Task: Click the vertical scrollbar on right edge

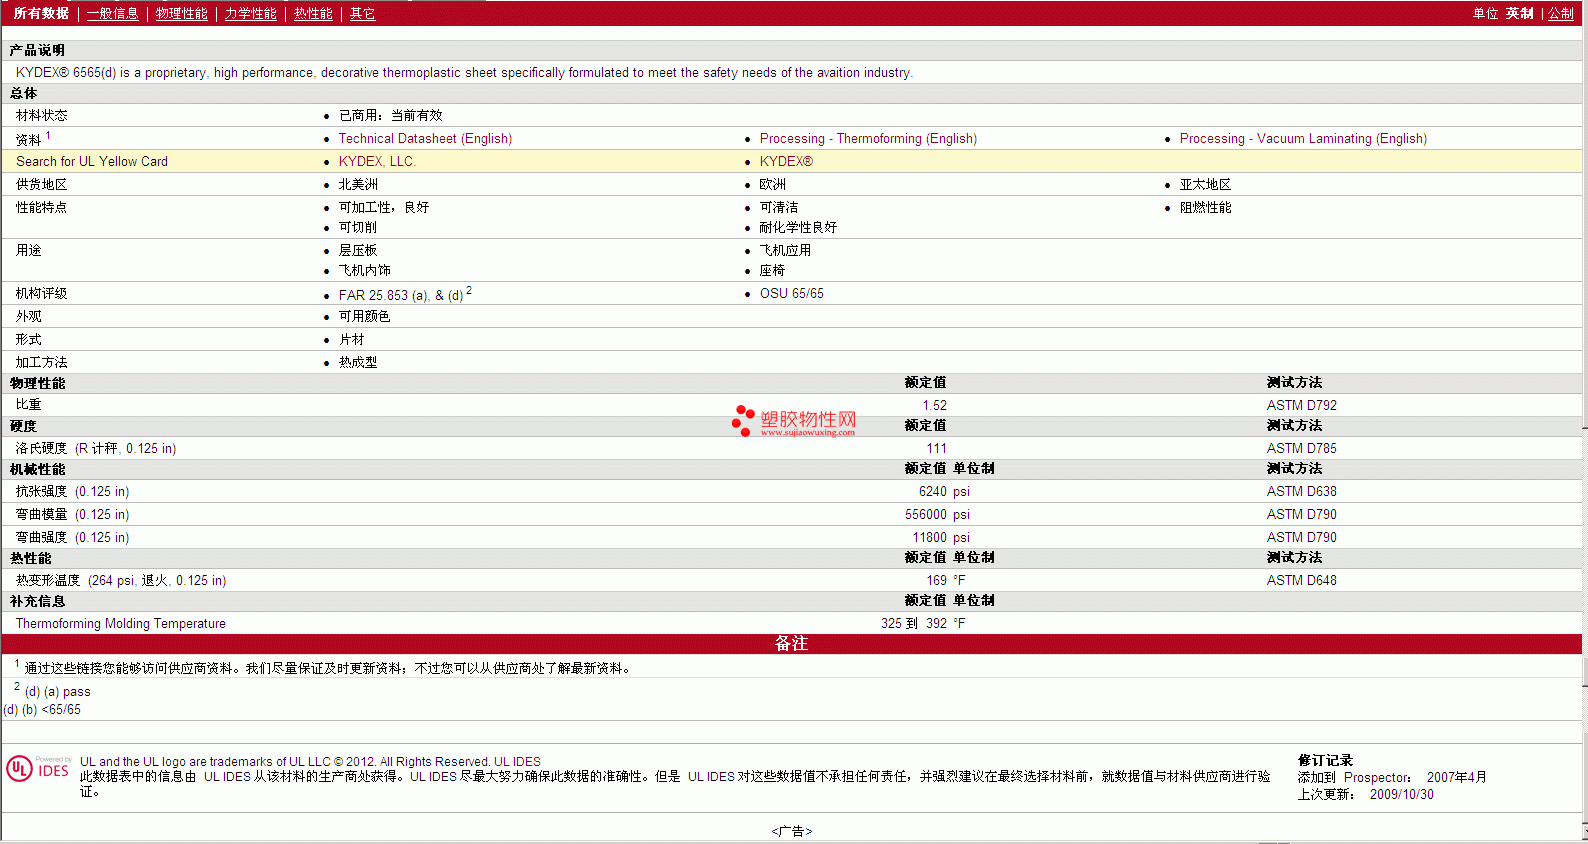Action: click(x=1584, y=422)
